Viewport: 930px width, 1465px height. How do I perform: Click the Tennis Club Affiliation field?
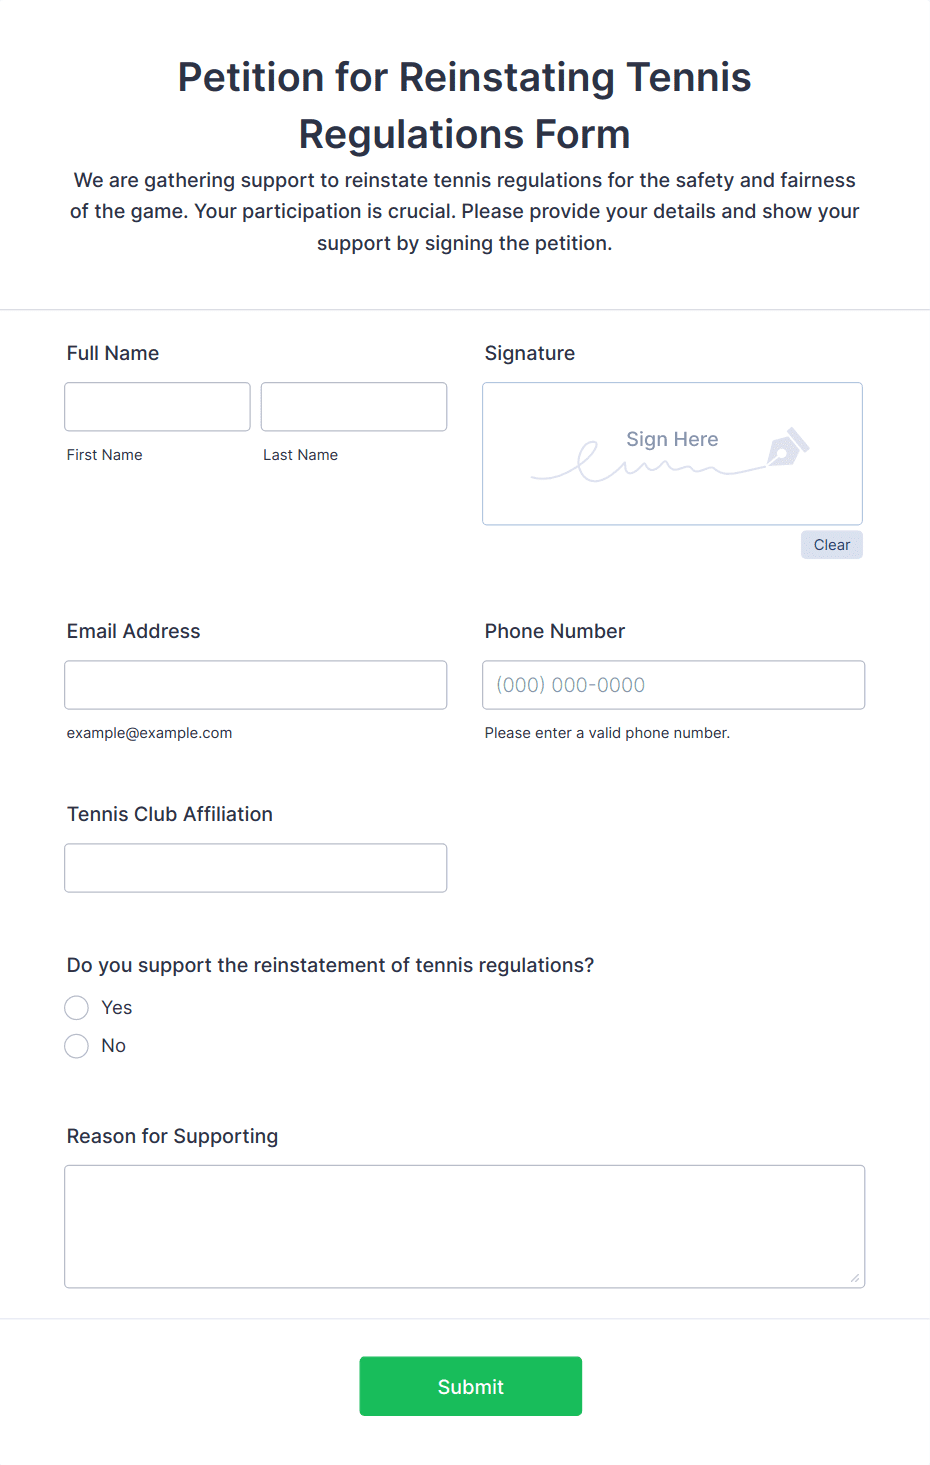256,868
